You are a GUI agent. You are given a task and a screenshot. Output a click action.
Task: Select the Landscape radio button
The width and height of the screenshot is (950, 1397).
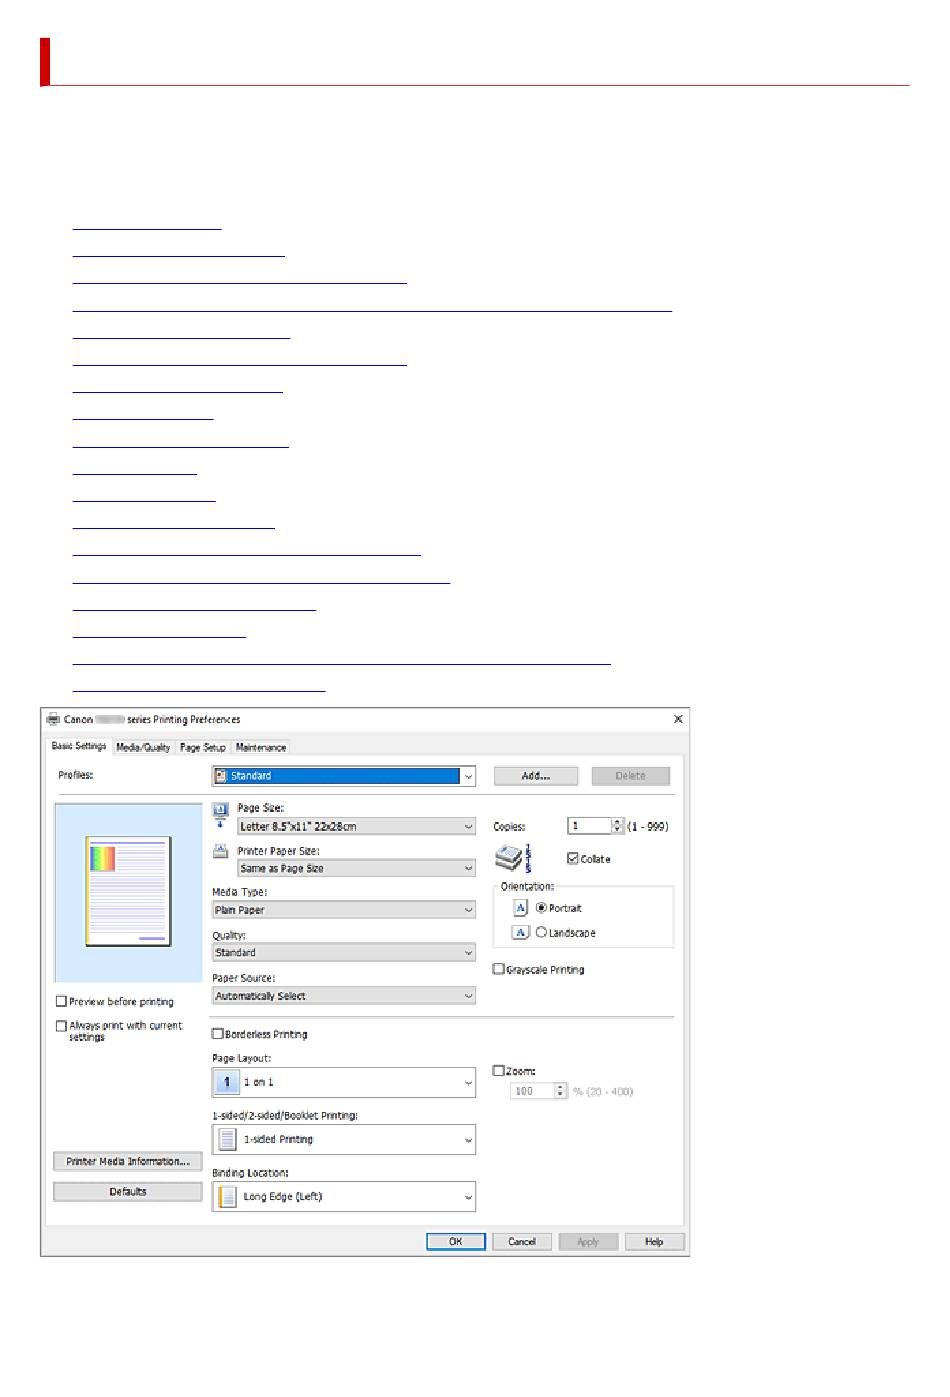tap(542, 932)
